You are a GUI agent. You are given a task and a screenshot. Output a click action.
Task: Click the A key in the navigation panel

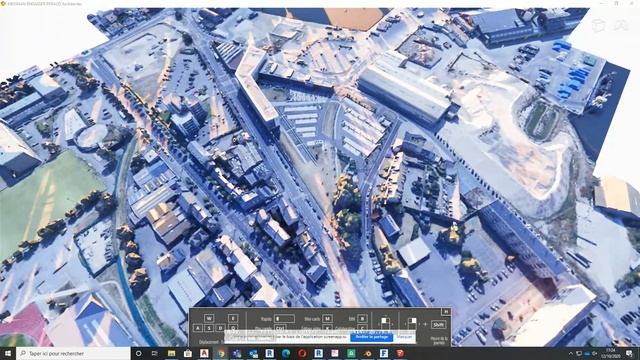point(198,328)
